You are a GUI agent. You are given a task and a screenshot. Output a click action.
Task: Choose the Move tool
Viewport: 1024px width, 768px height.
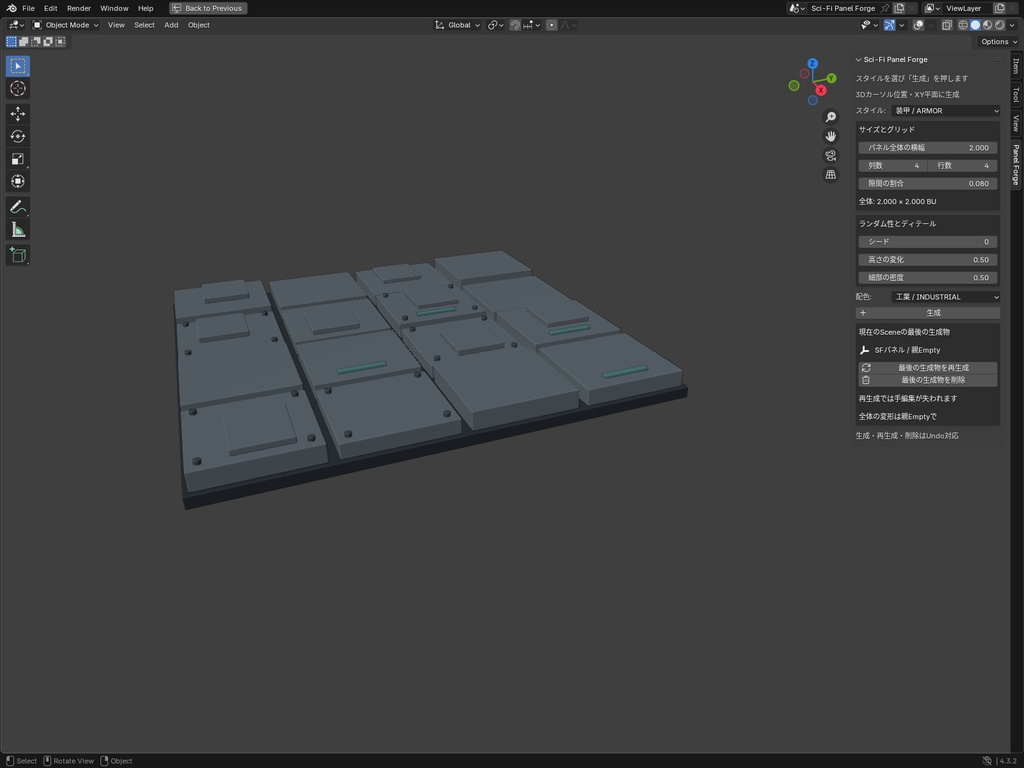click(18, 114)
